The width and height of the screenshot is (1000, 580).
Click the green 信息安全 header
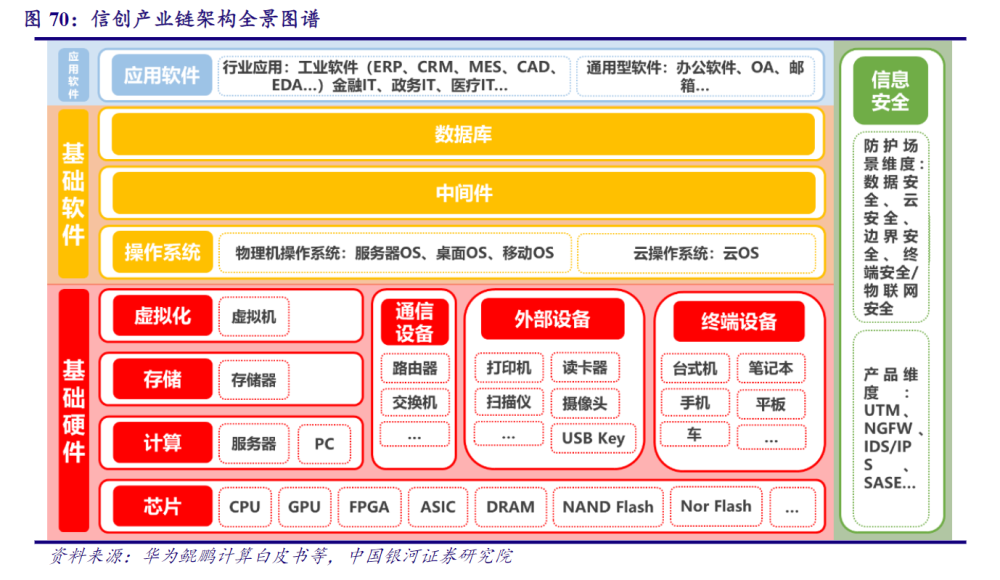click(890, 91)
